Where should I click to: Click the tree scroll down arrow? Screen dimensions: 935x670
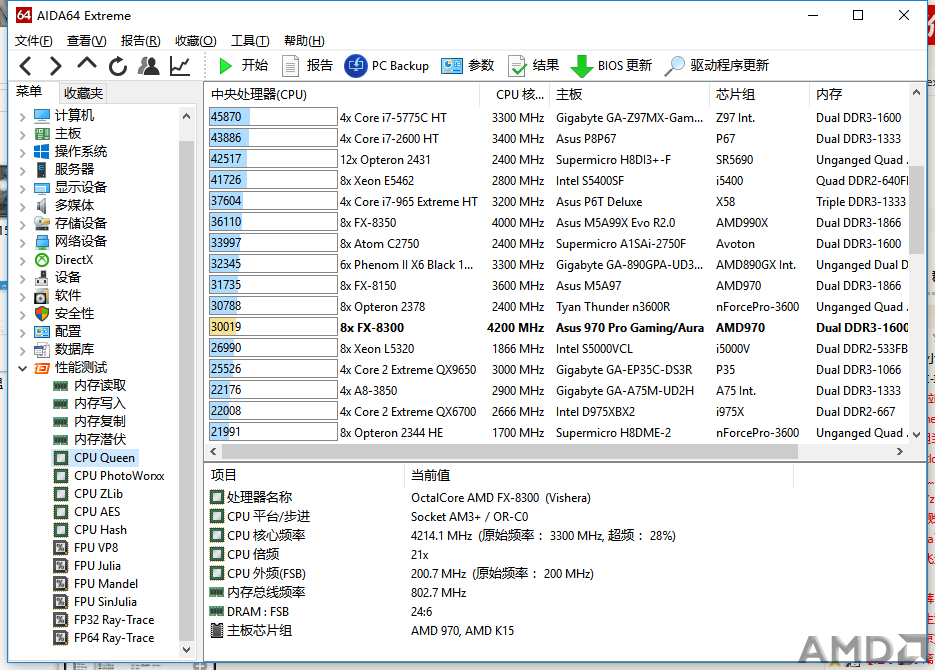point(187,650)
